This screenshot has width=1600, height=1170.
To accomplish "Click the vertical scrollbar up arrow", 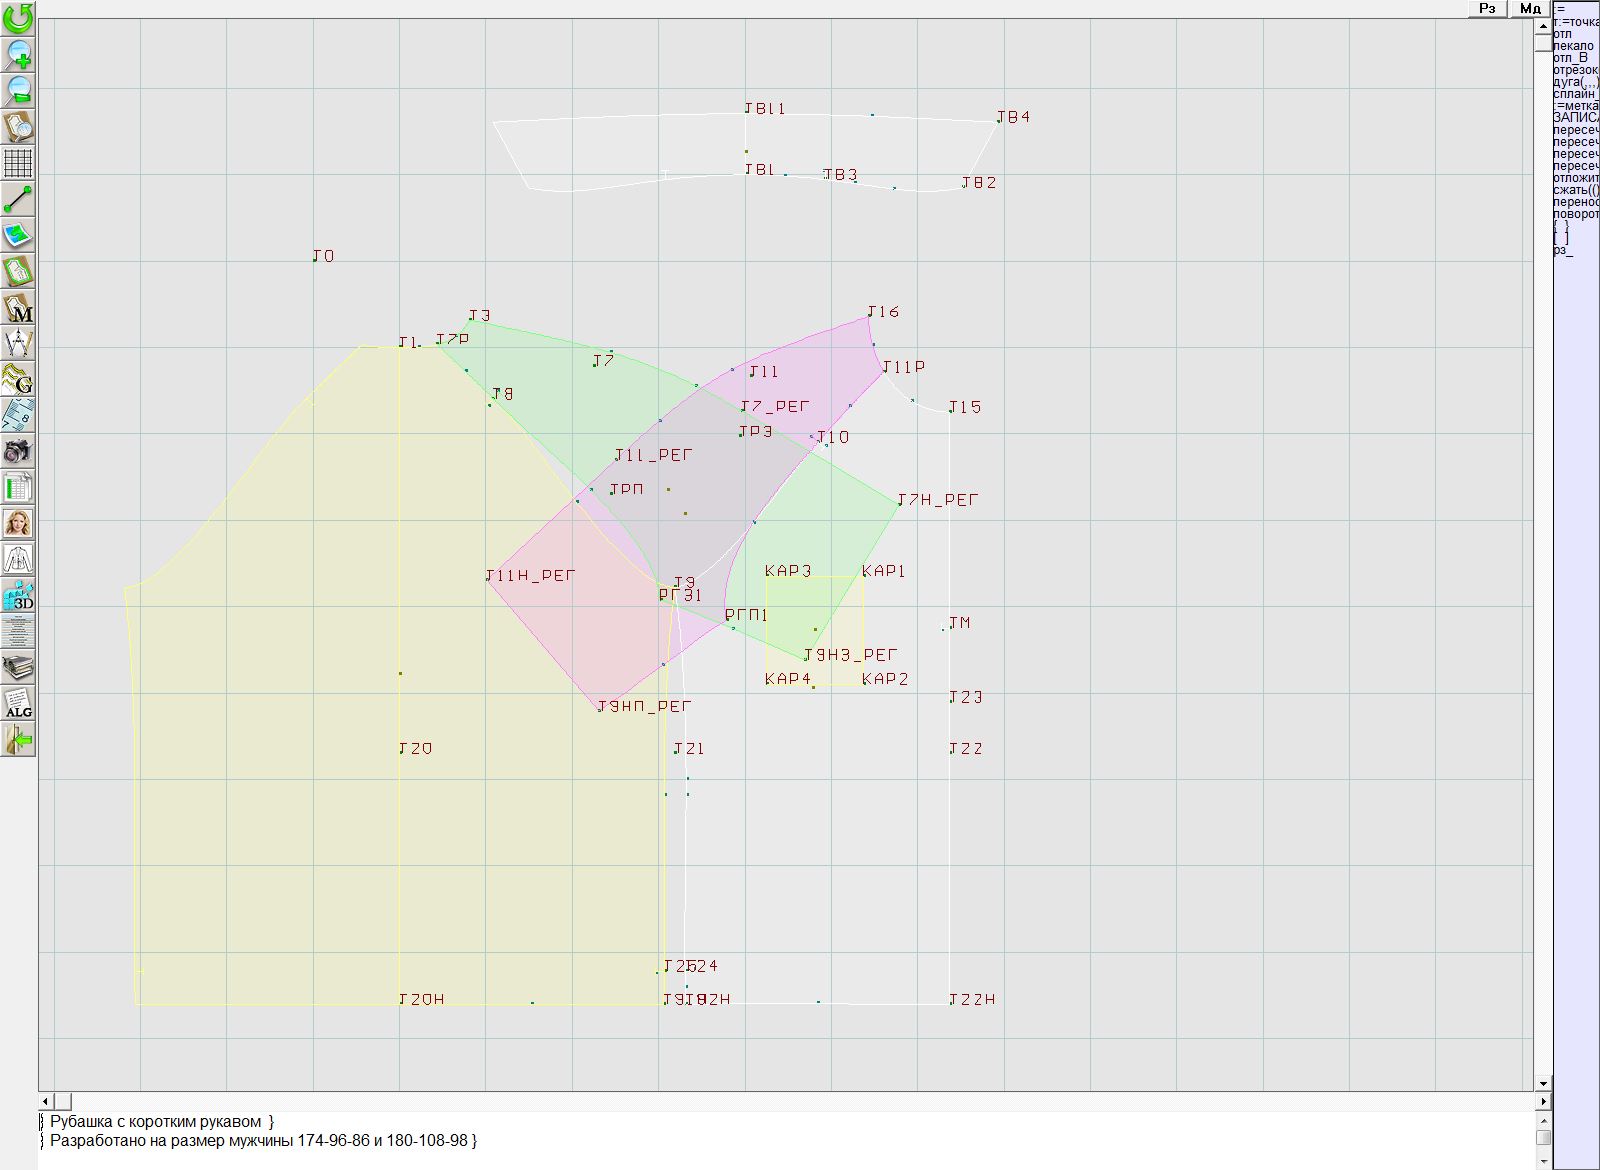I will pos(1543,24).
